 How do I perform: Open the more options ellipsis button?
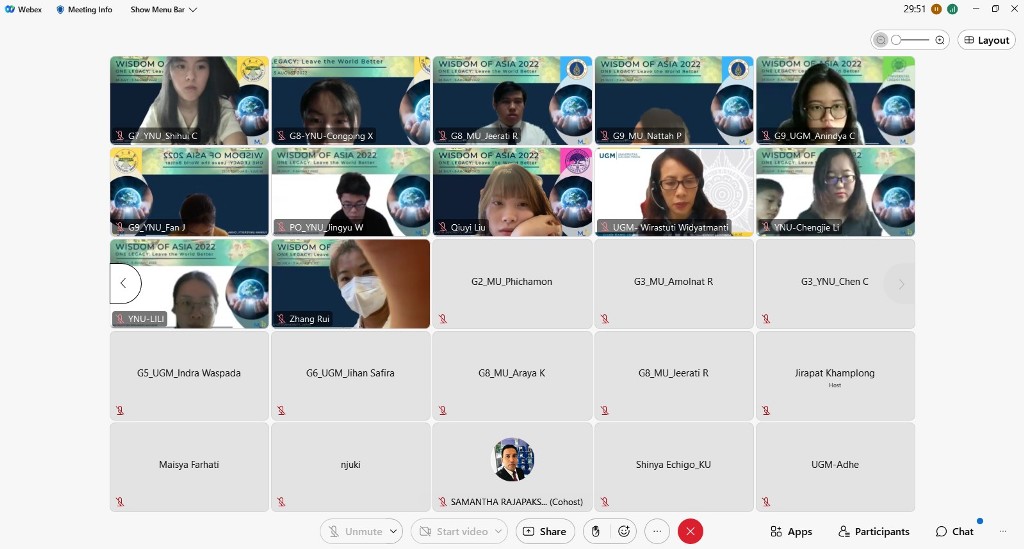click(x=657, y=532)
